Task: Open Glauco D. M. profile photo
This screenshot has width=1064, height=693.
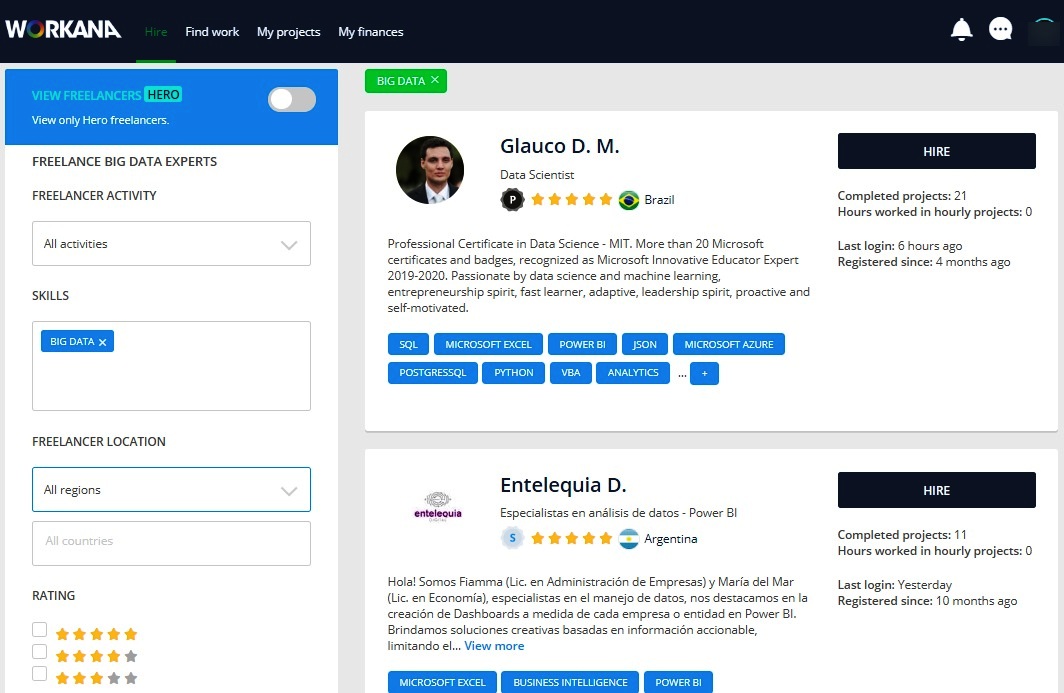Action: (x=430, y=170)
